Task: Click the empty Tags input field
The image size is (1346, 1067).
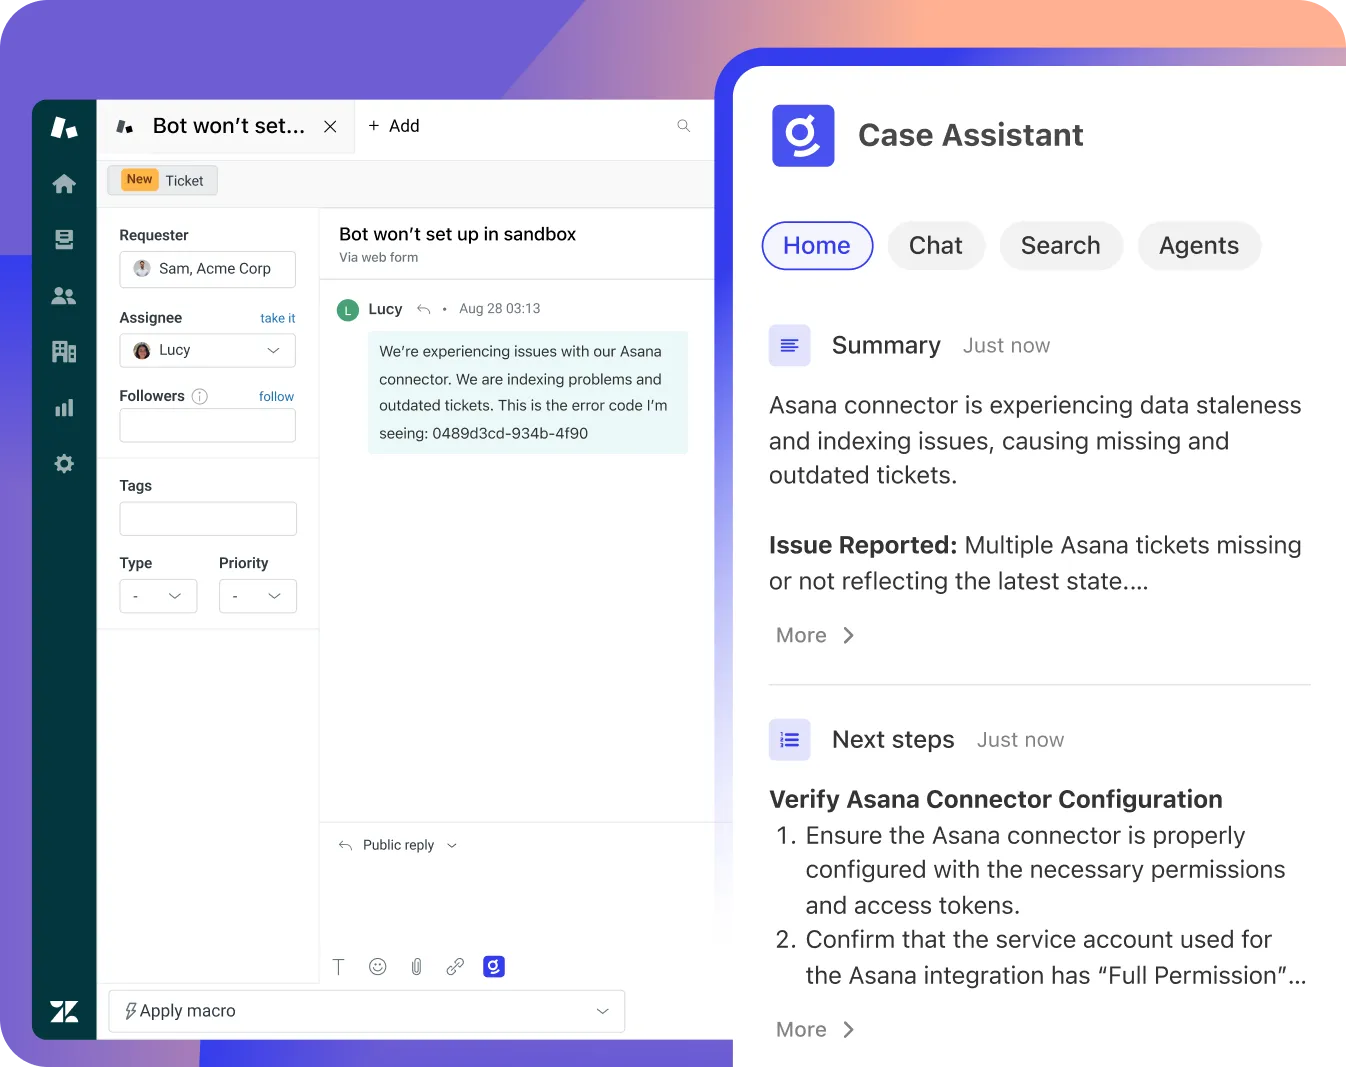Action: [x=208, y=519]
